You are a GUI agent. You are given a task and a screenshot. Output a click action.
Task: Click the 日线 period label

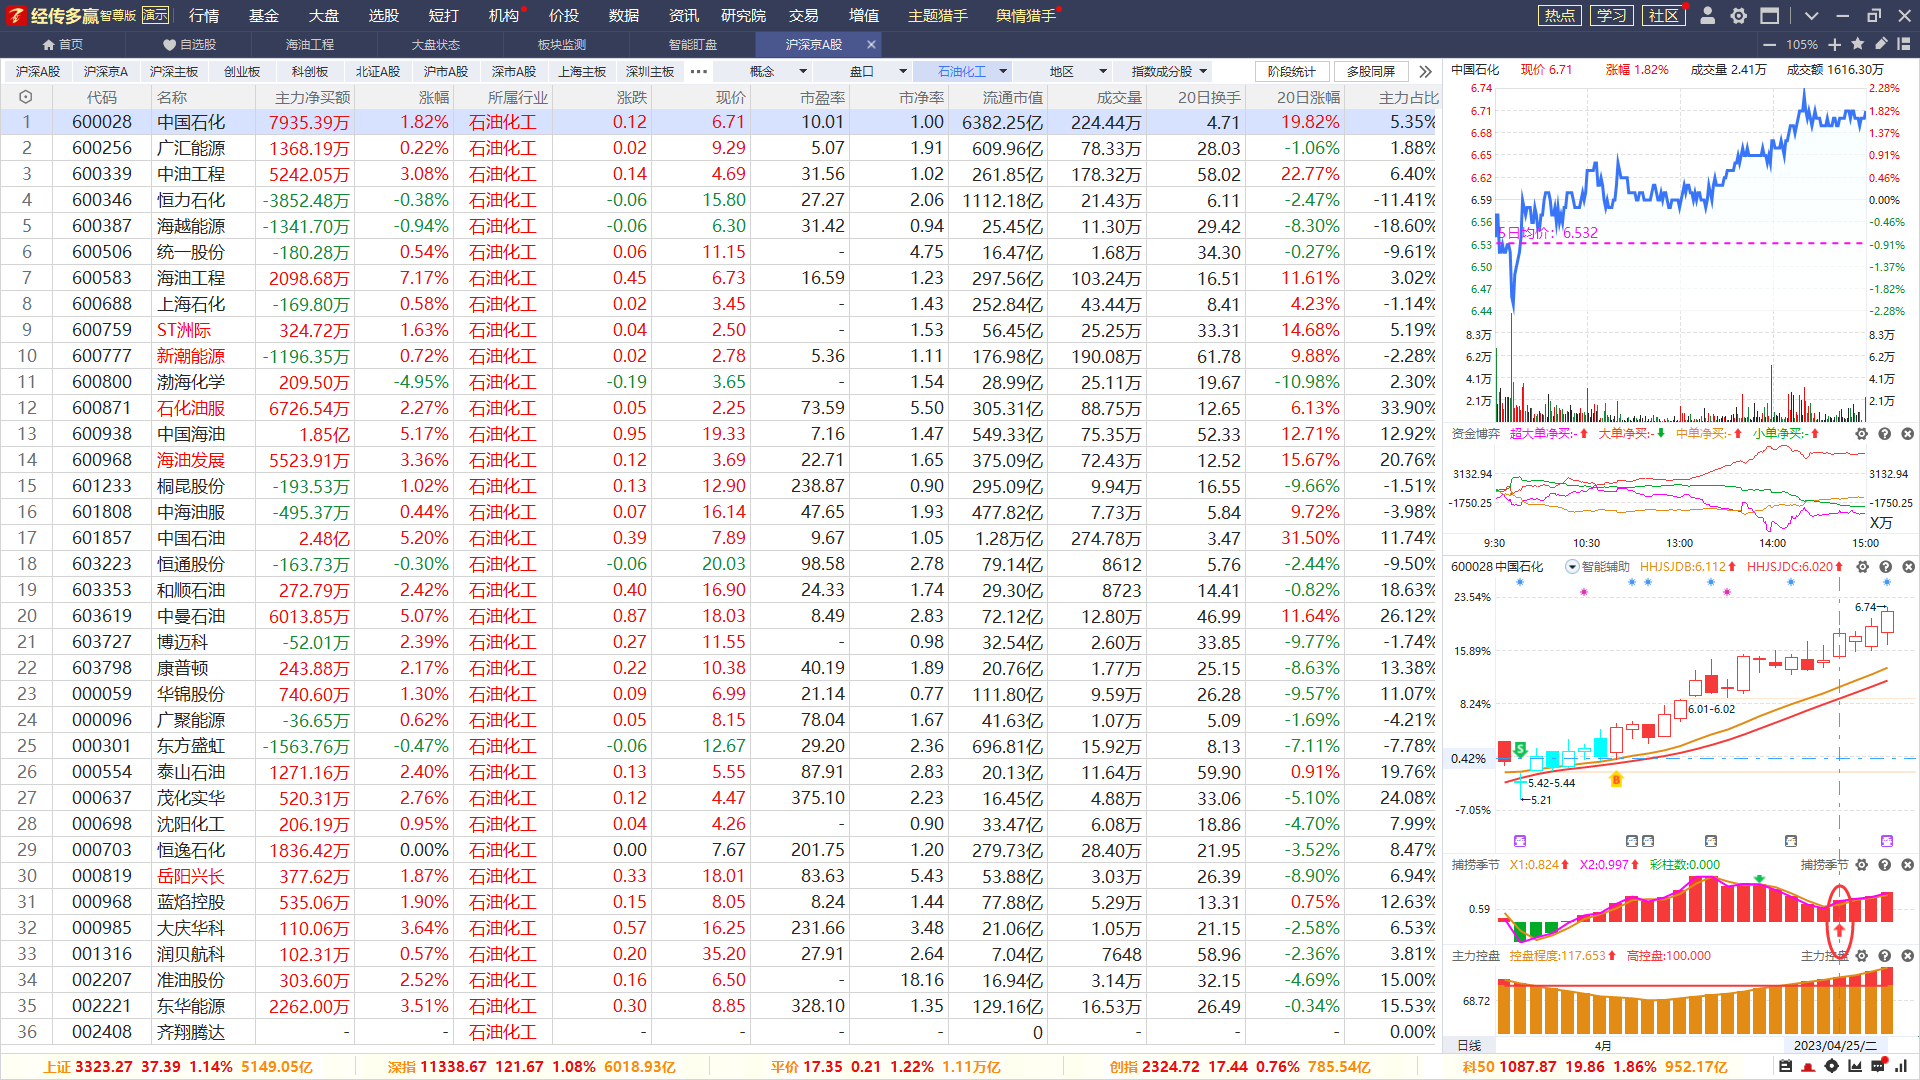point(1469,1045)
